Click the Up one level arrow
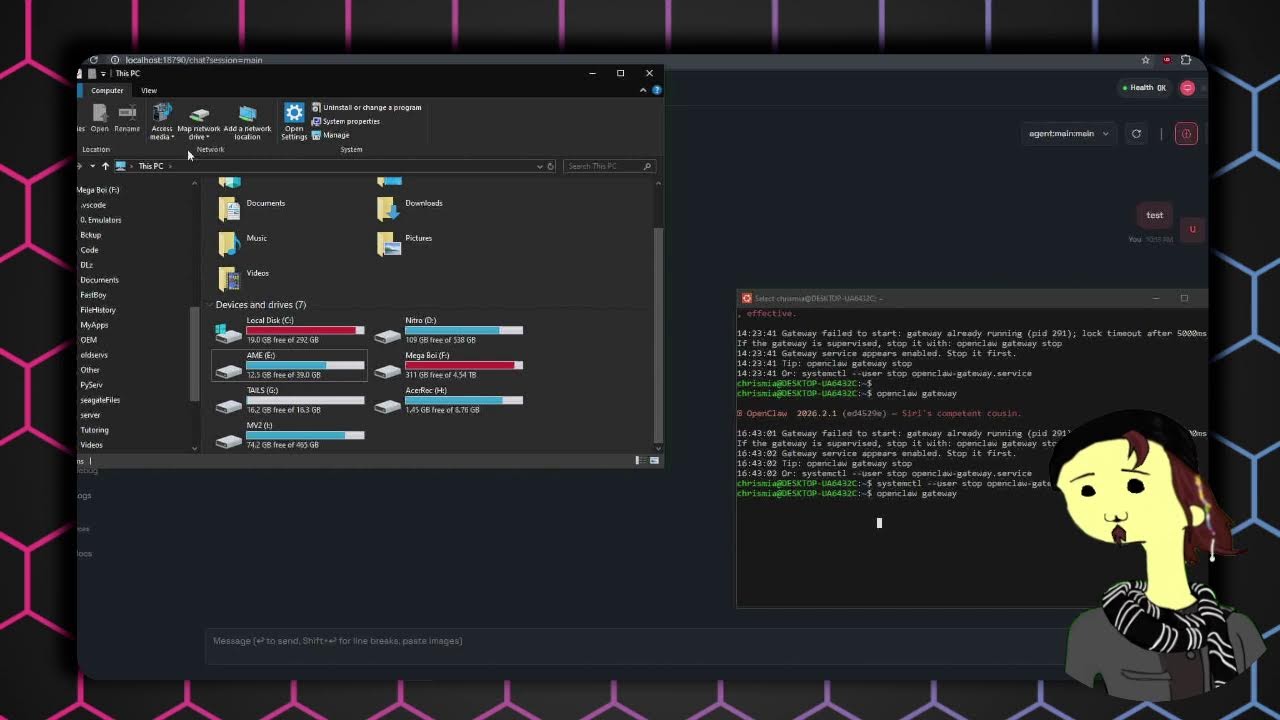 (x=105, y=166)
